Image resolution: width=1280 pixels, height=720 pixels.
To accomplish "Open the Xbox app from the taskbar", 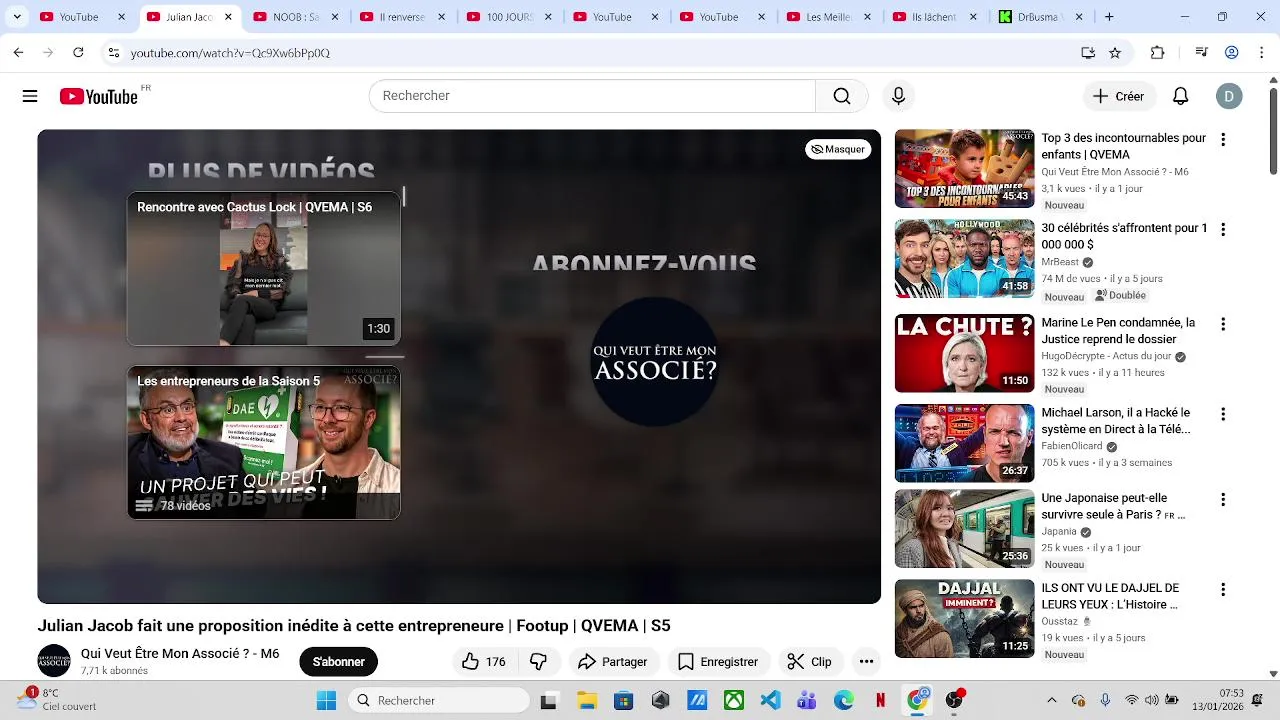I will pyautogui.click(x=734, y=700).
